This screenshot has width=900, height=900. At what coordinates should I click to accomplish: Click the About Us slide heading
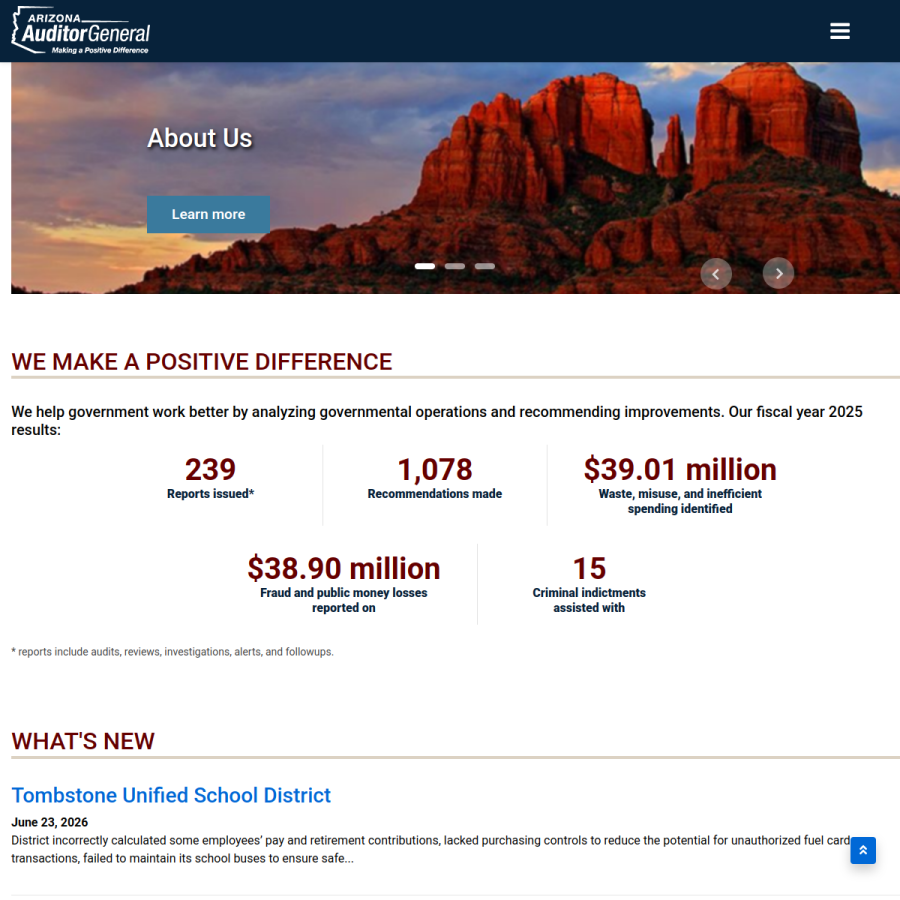(x=200, y=138)
